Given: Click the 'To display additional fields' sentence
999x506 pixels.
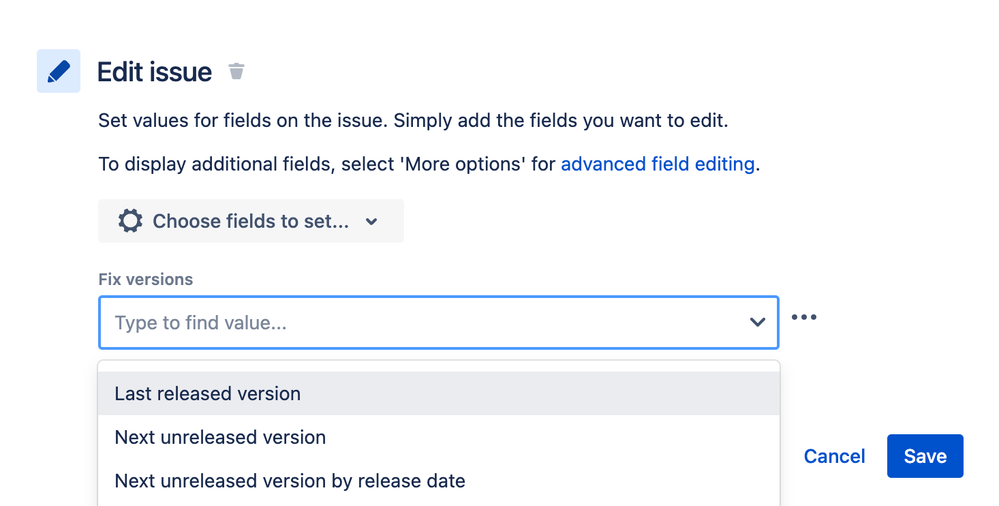Looking at the screenshot, I should pos(429,164).
